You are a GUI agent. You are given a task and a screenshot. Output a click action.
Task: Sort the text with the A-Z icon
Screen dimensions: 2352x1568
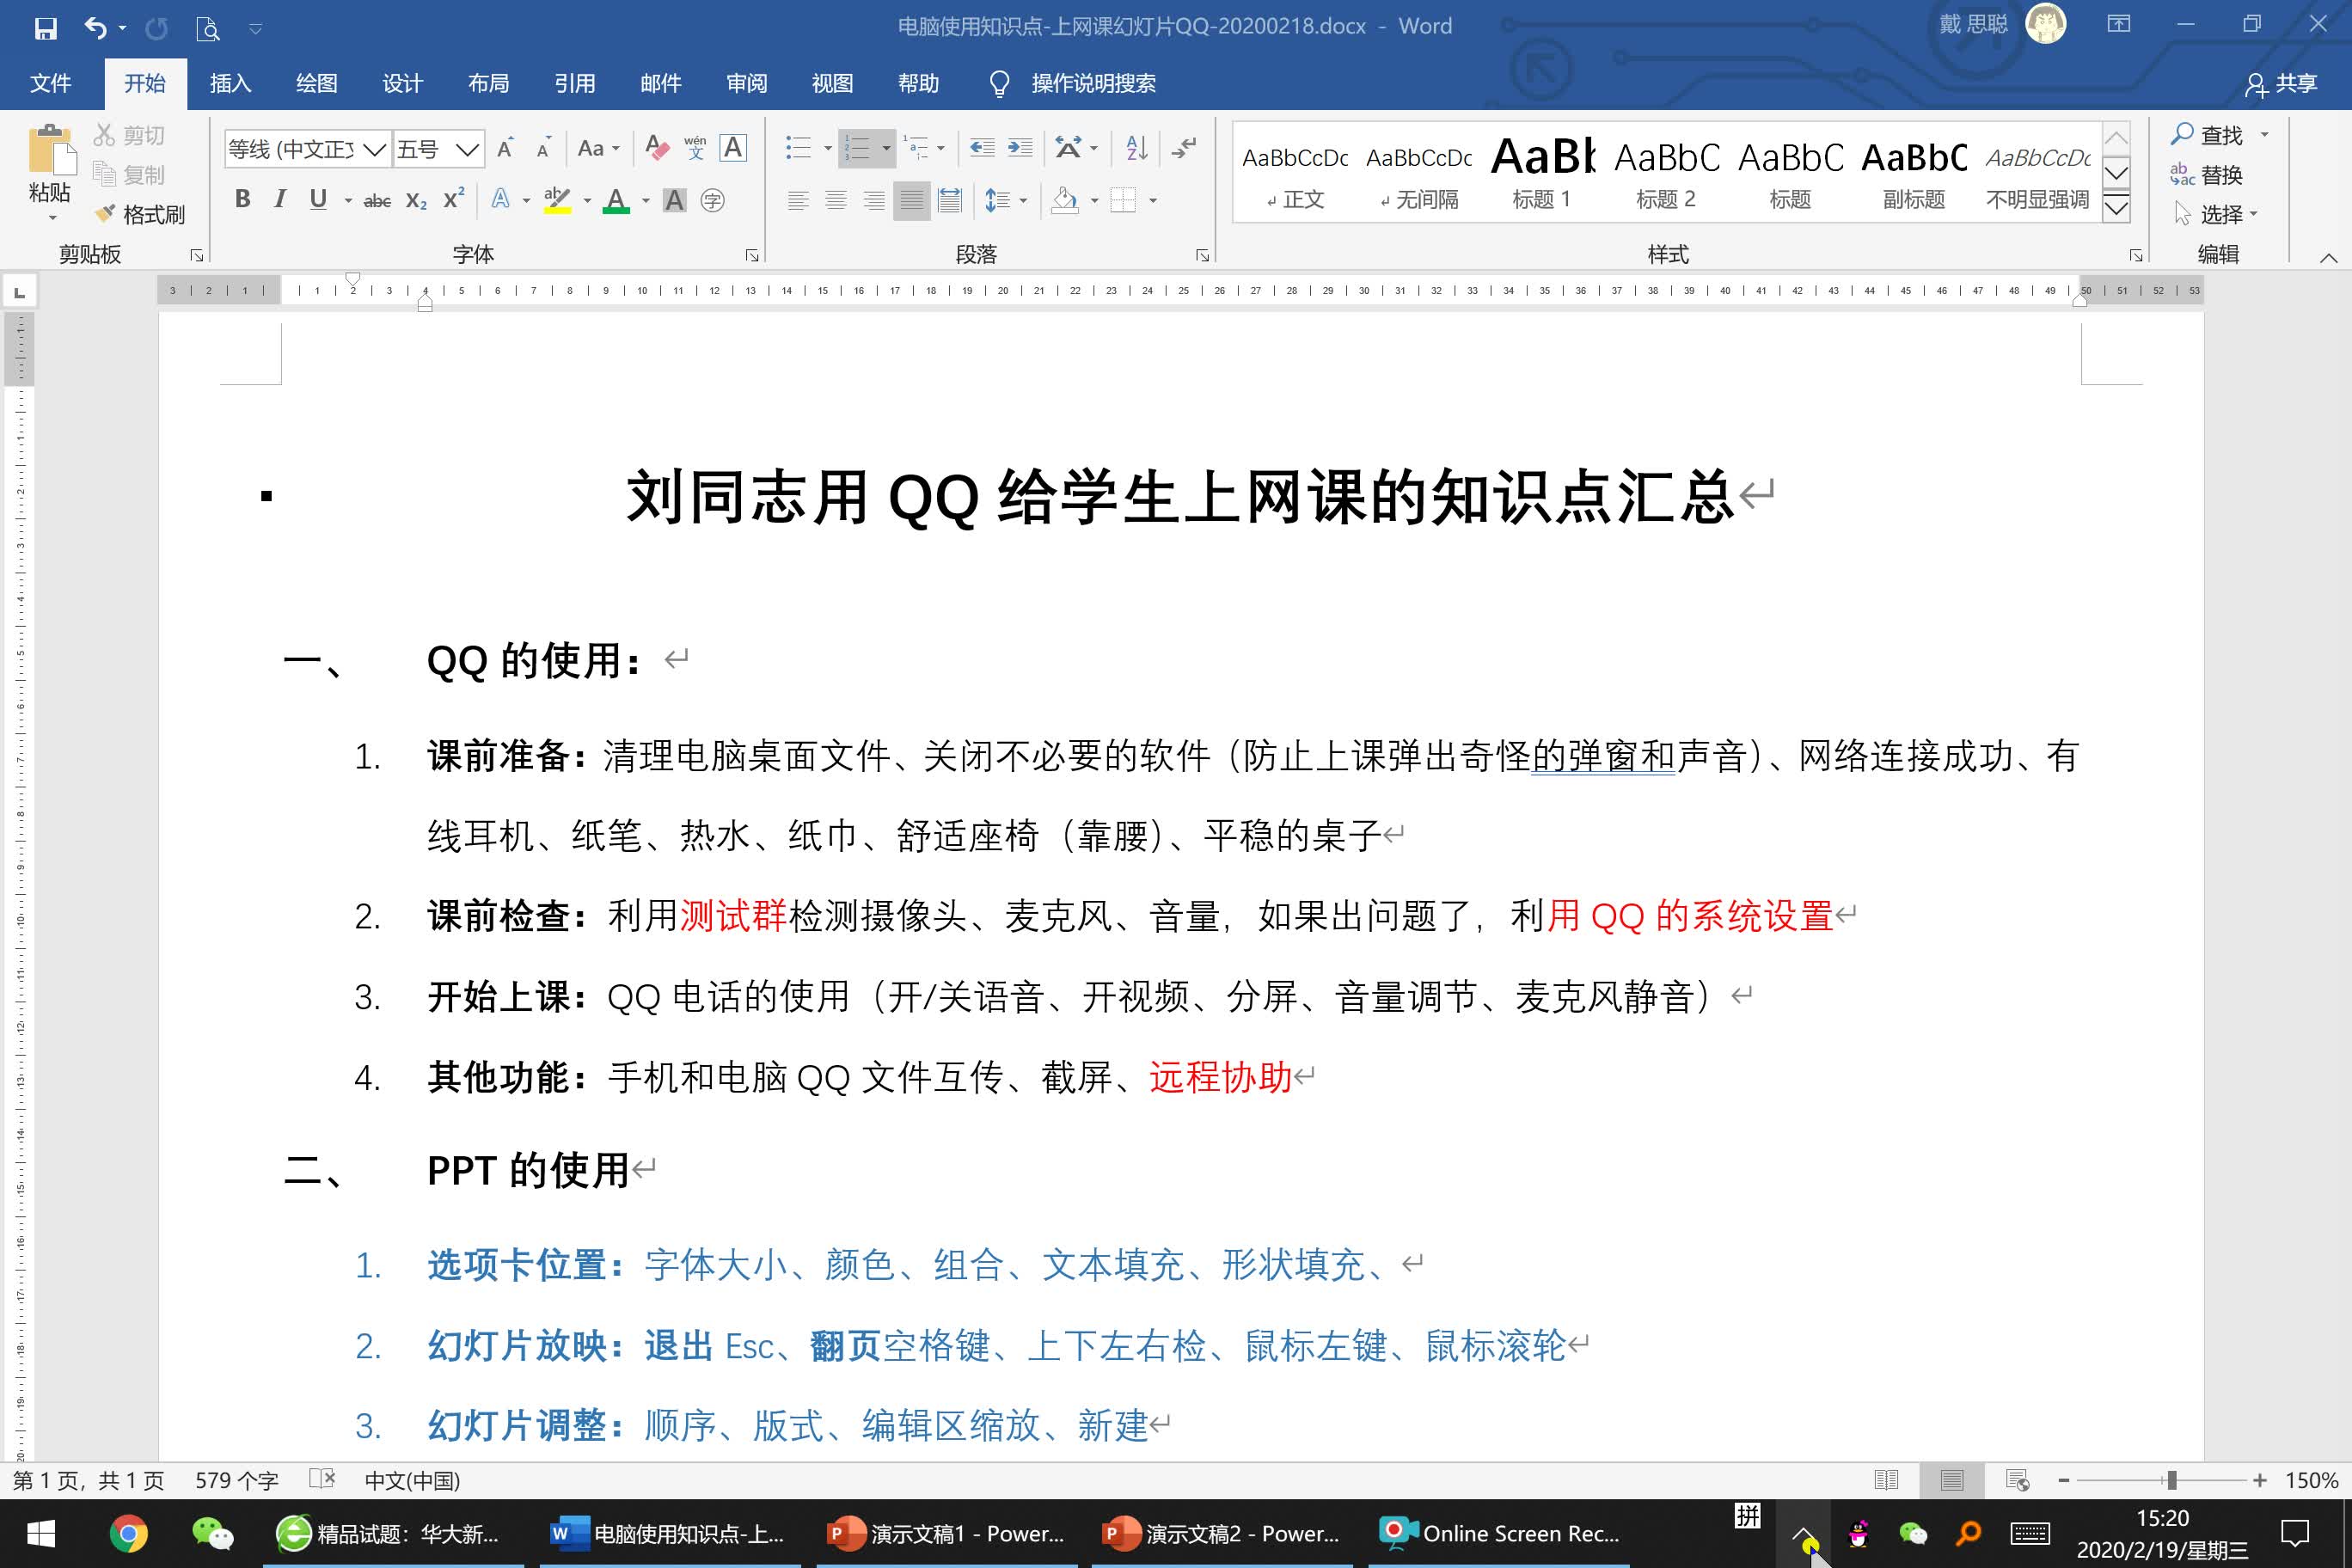[x=1137, y=149]
